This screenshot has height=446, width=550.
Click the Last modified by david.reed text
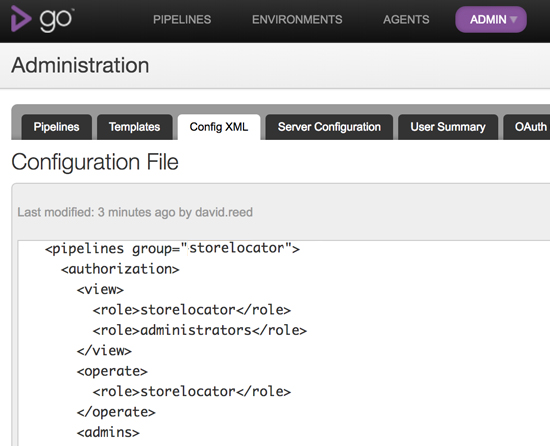tap(135, 212)
